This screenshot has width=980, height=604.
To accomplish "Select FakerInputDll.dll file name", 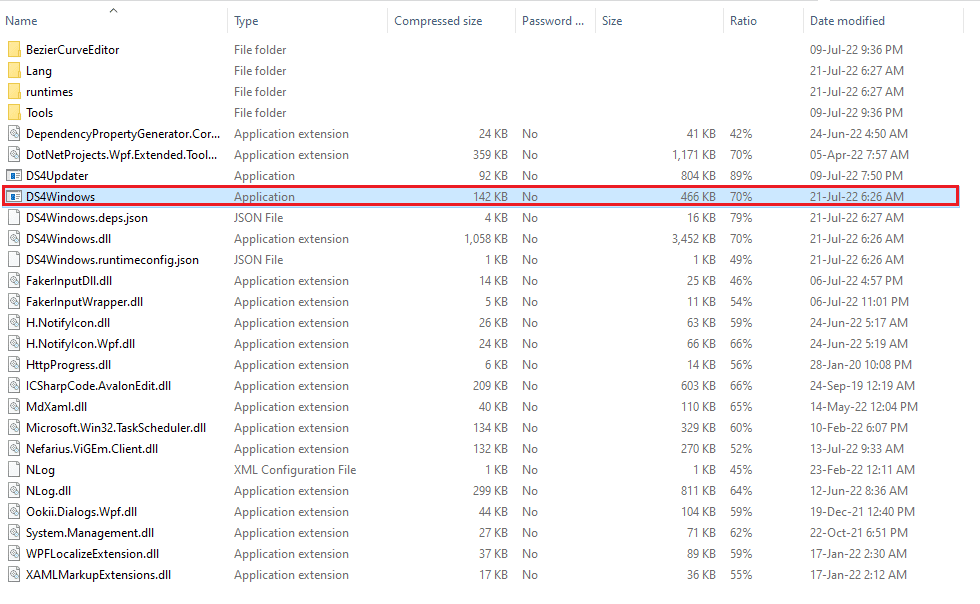I will [x=69, y=281].
